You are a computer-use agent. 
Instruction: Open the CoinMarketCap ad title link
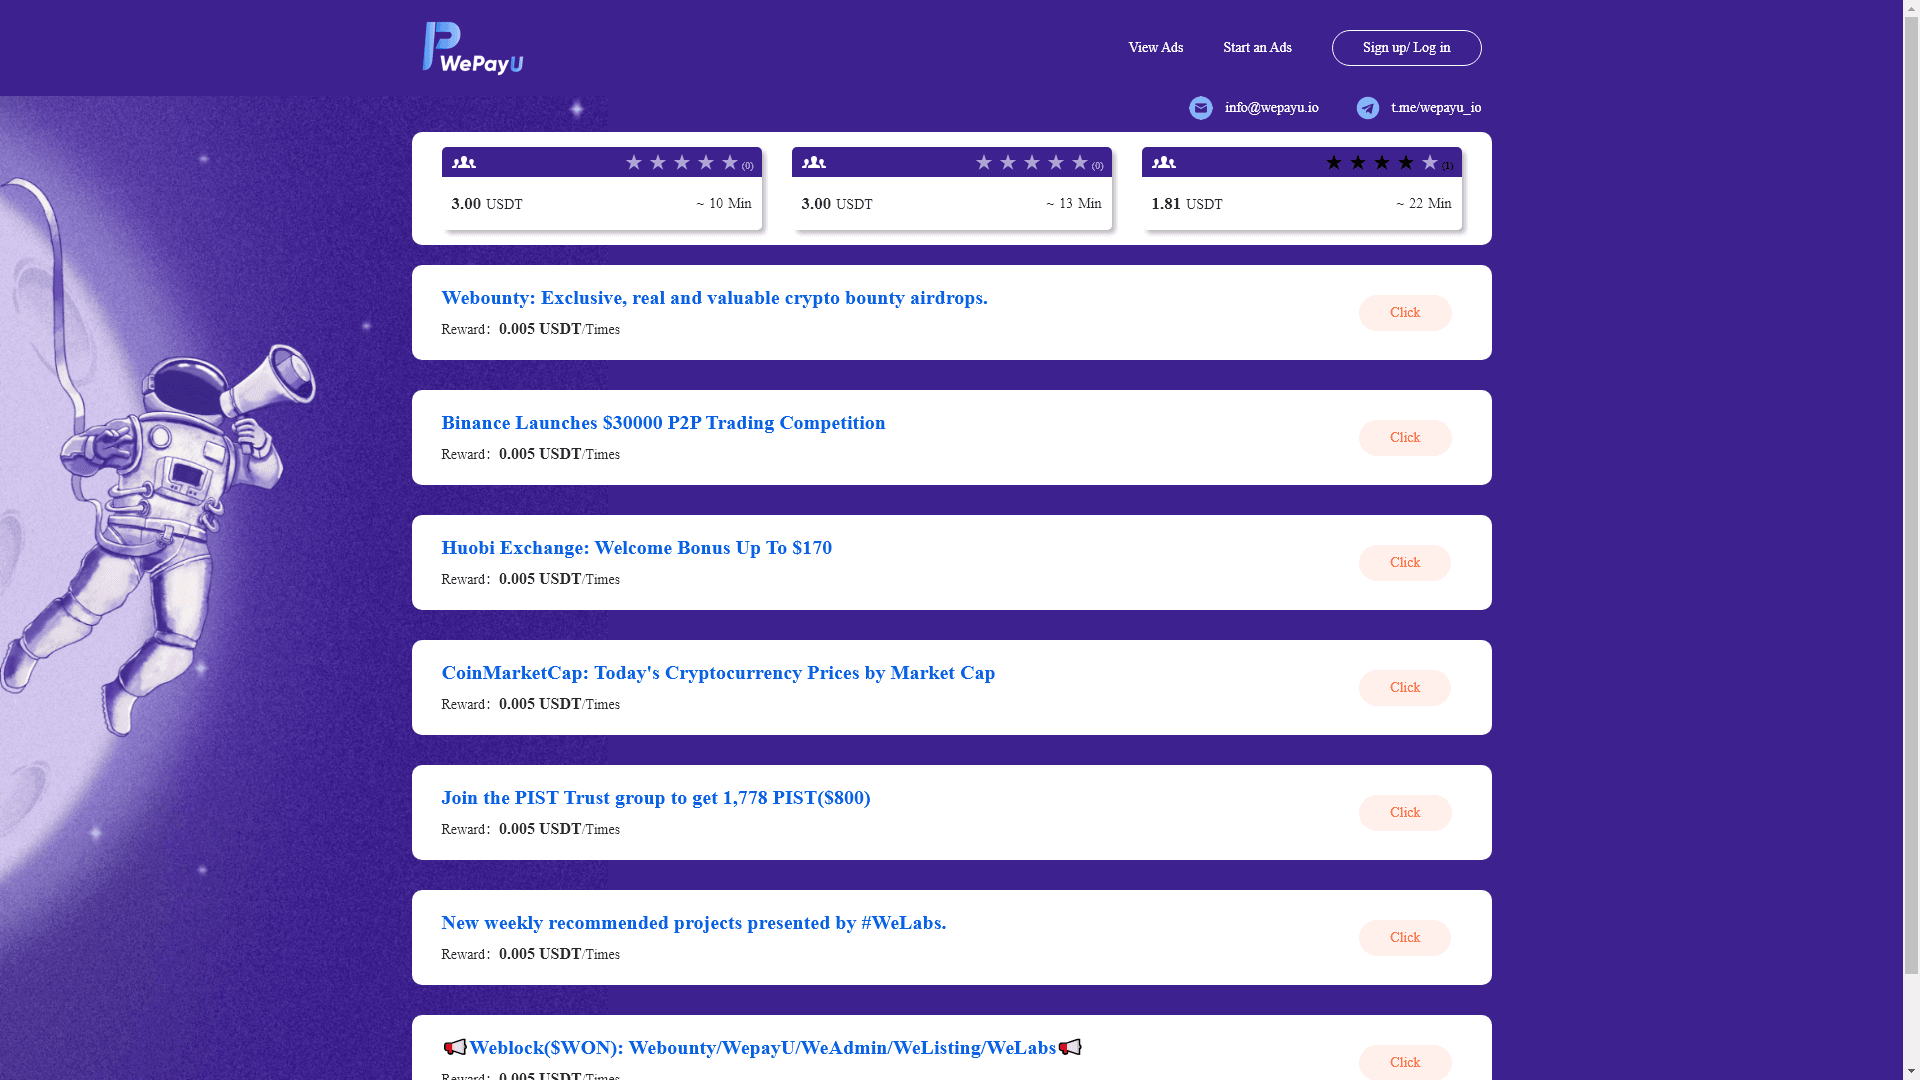[718, 673]
